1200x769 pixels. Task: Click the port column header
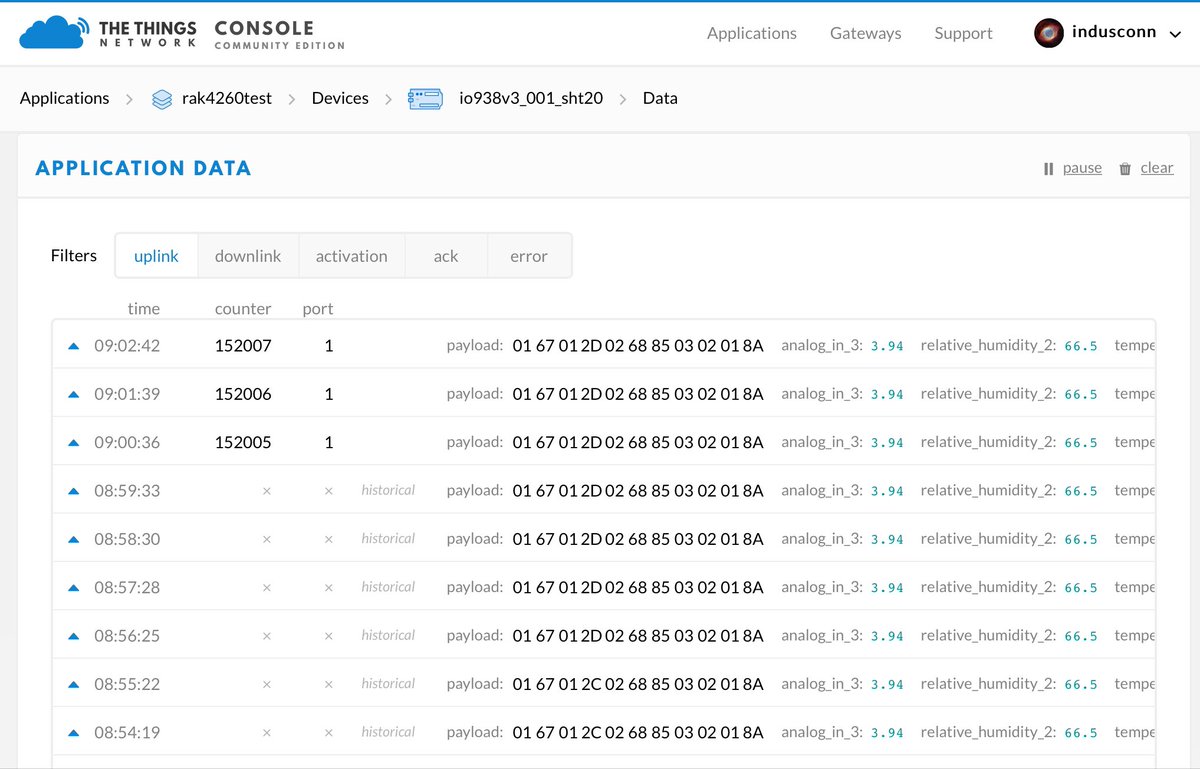318,309
